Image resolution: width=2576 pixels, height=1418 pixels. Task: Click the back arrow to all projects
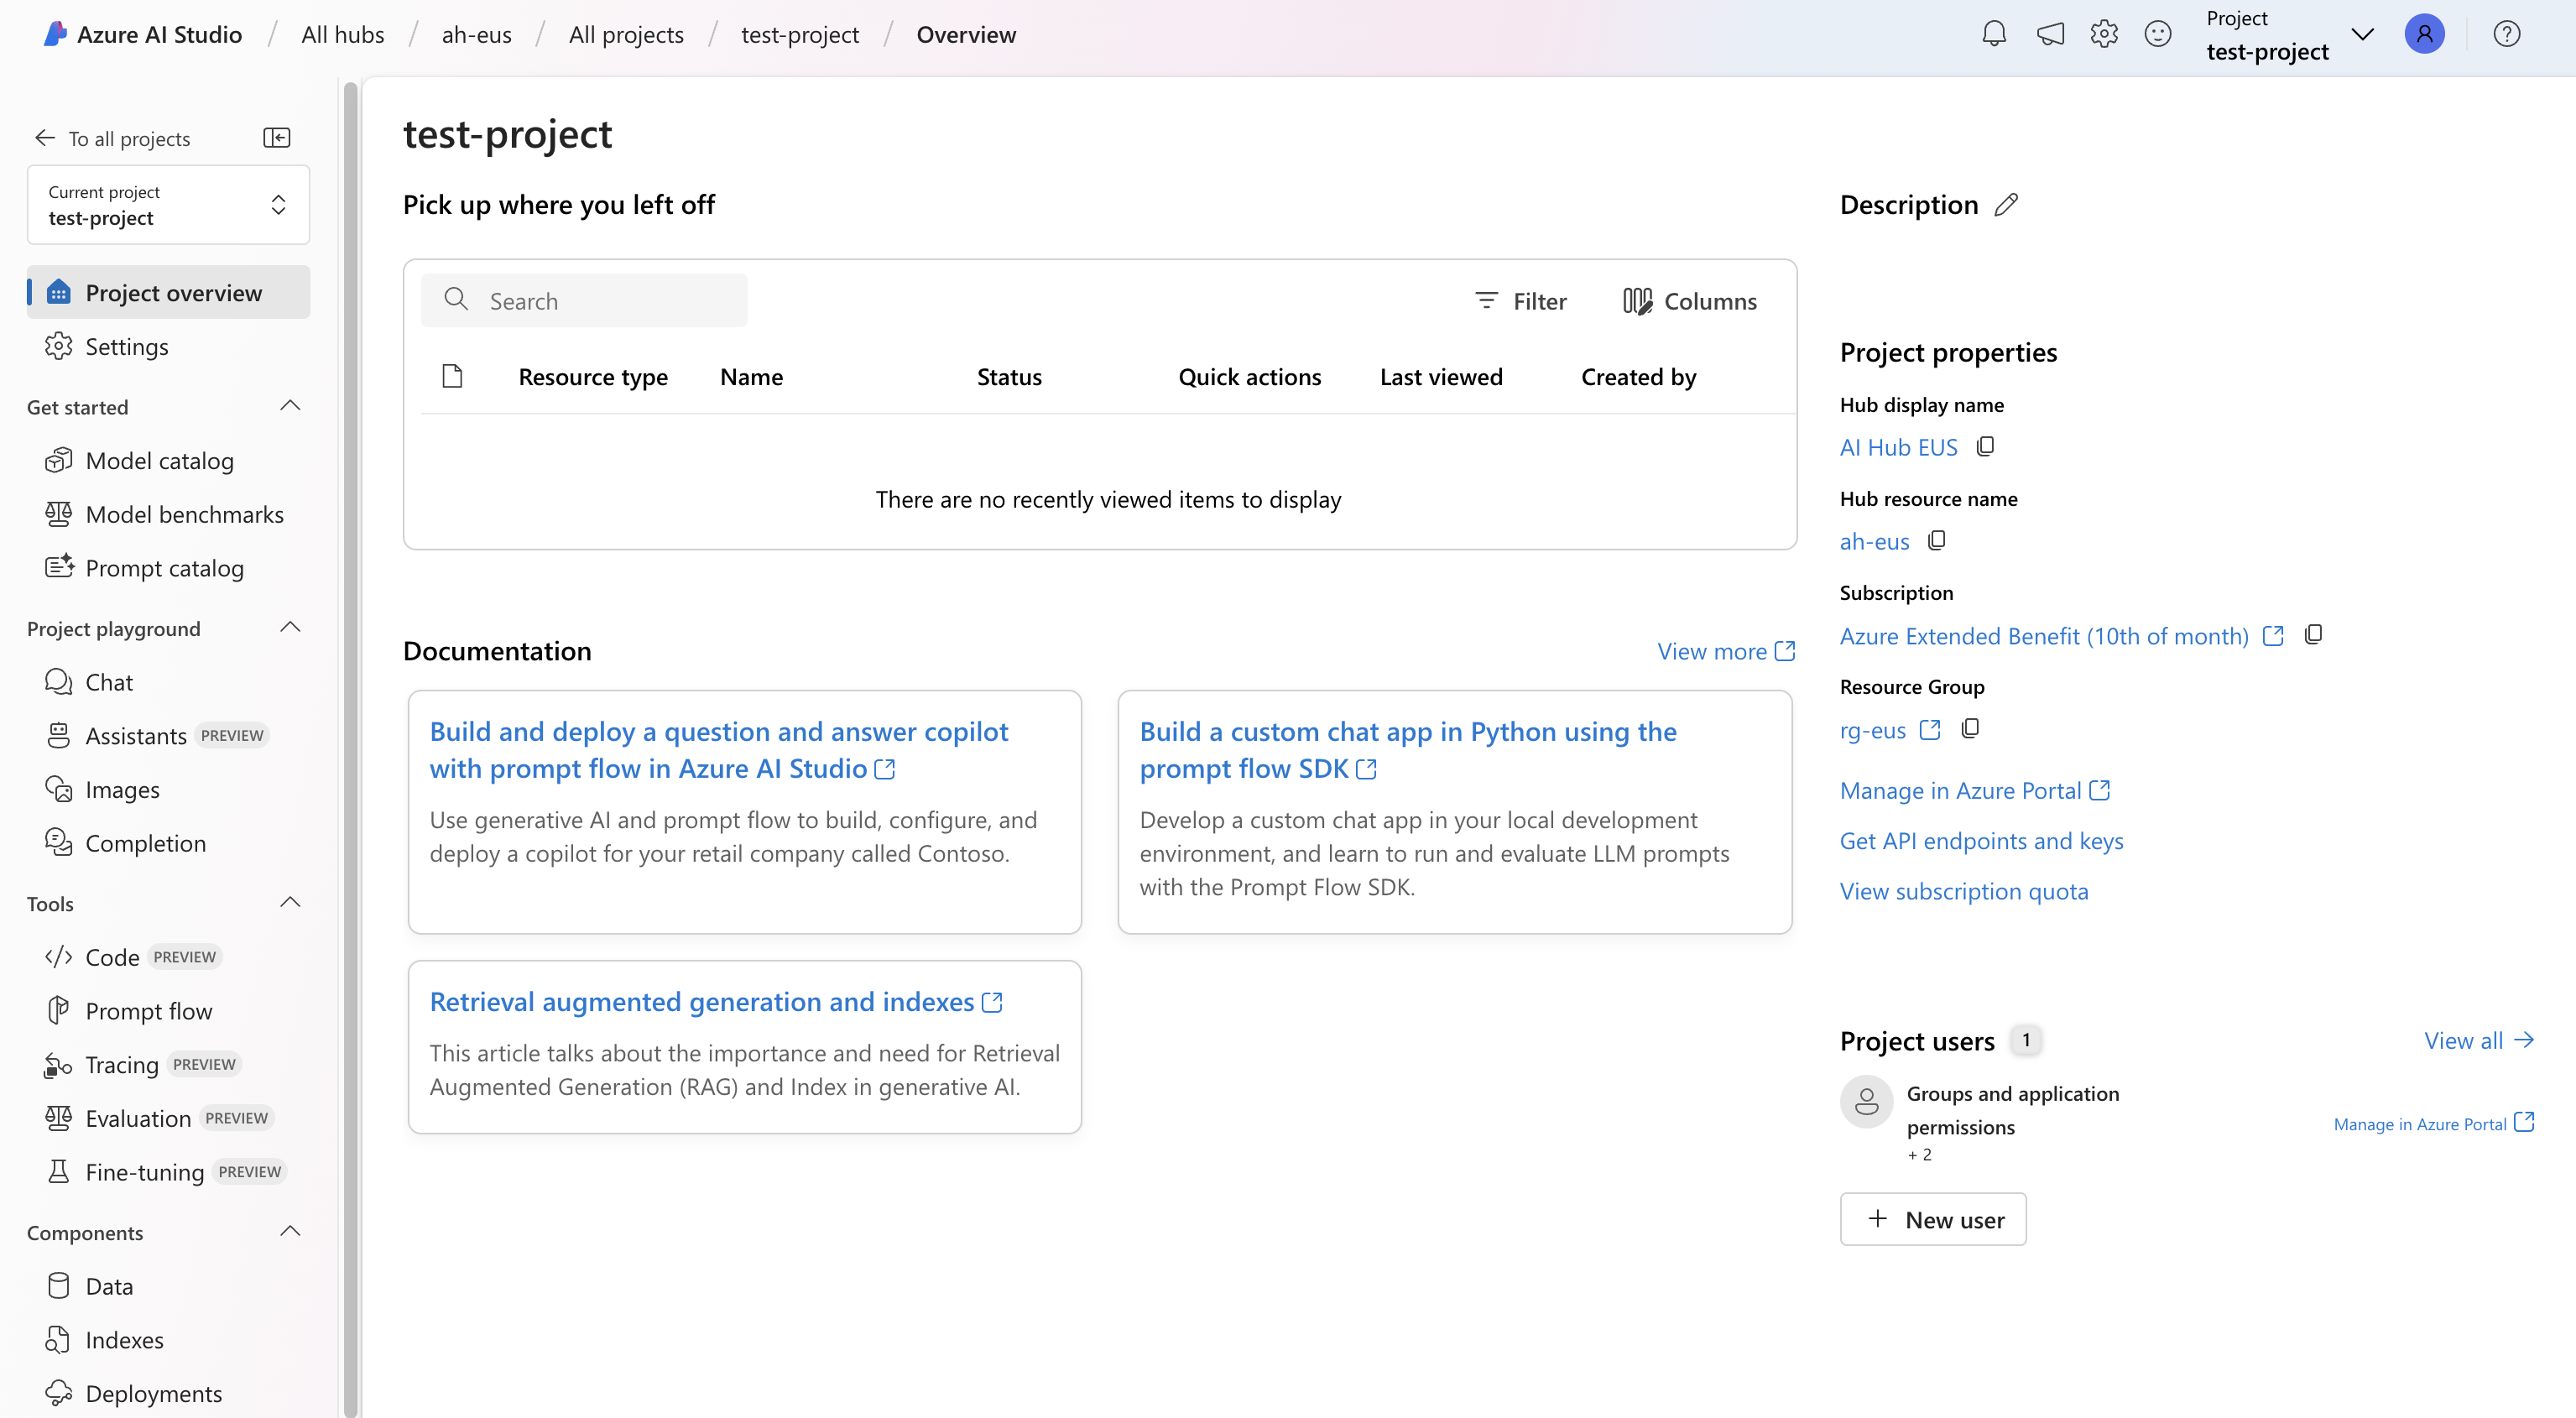44,138
